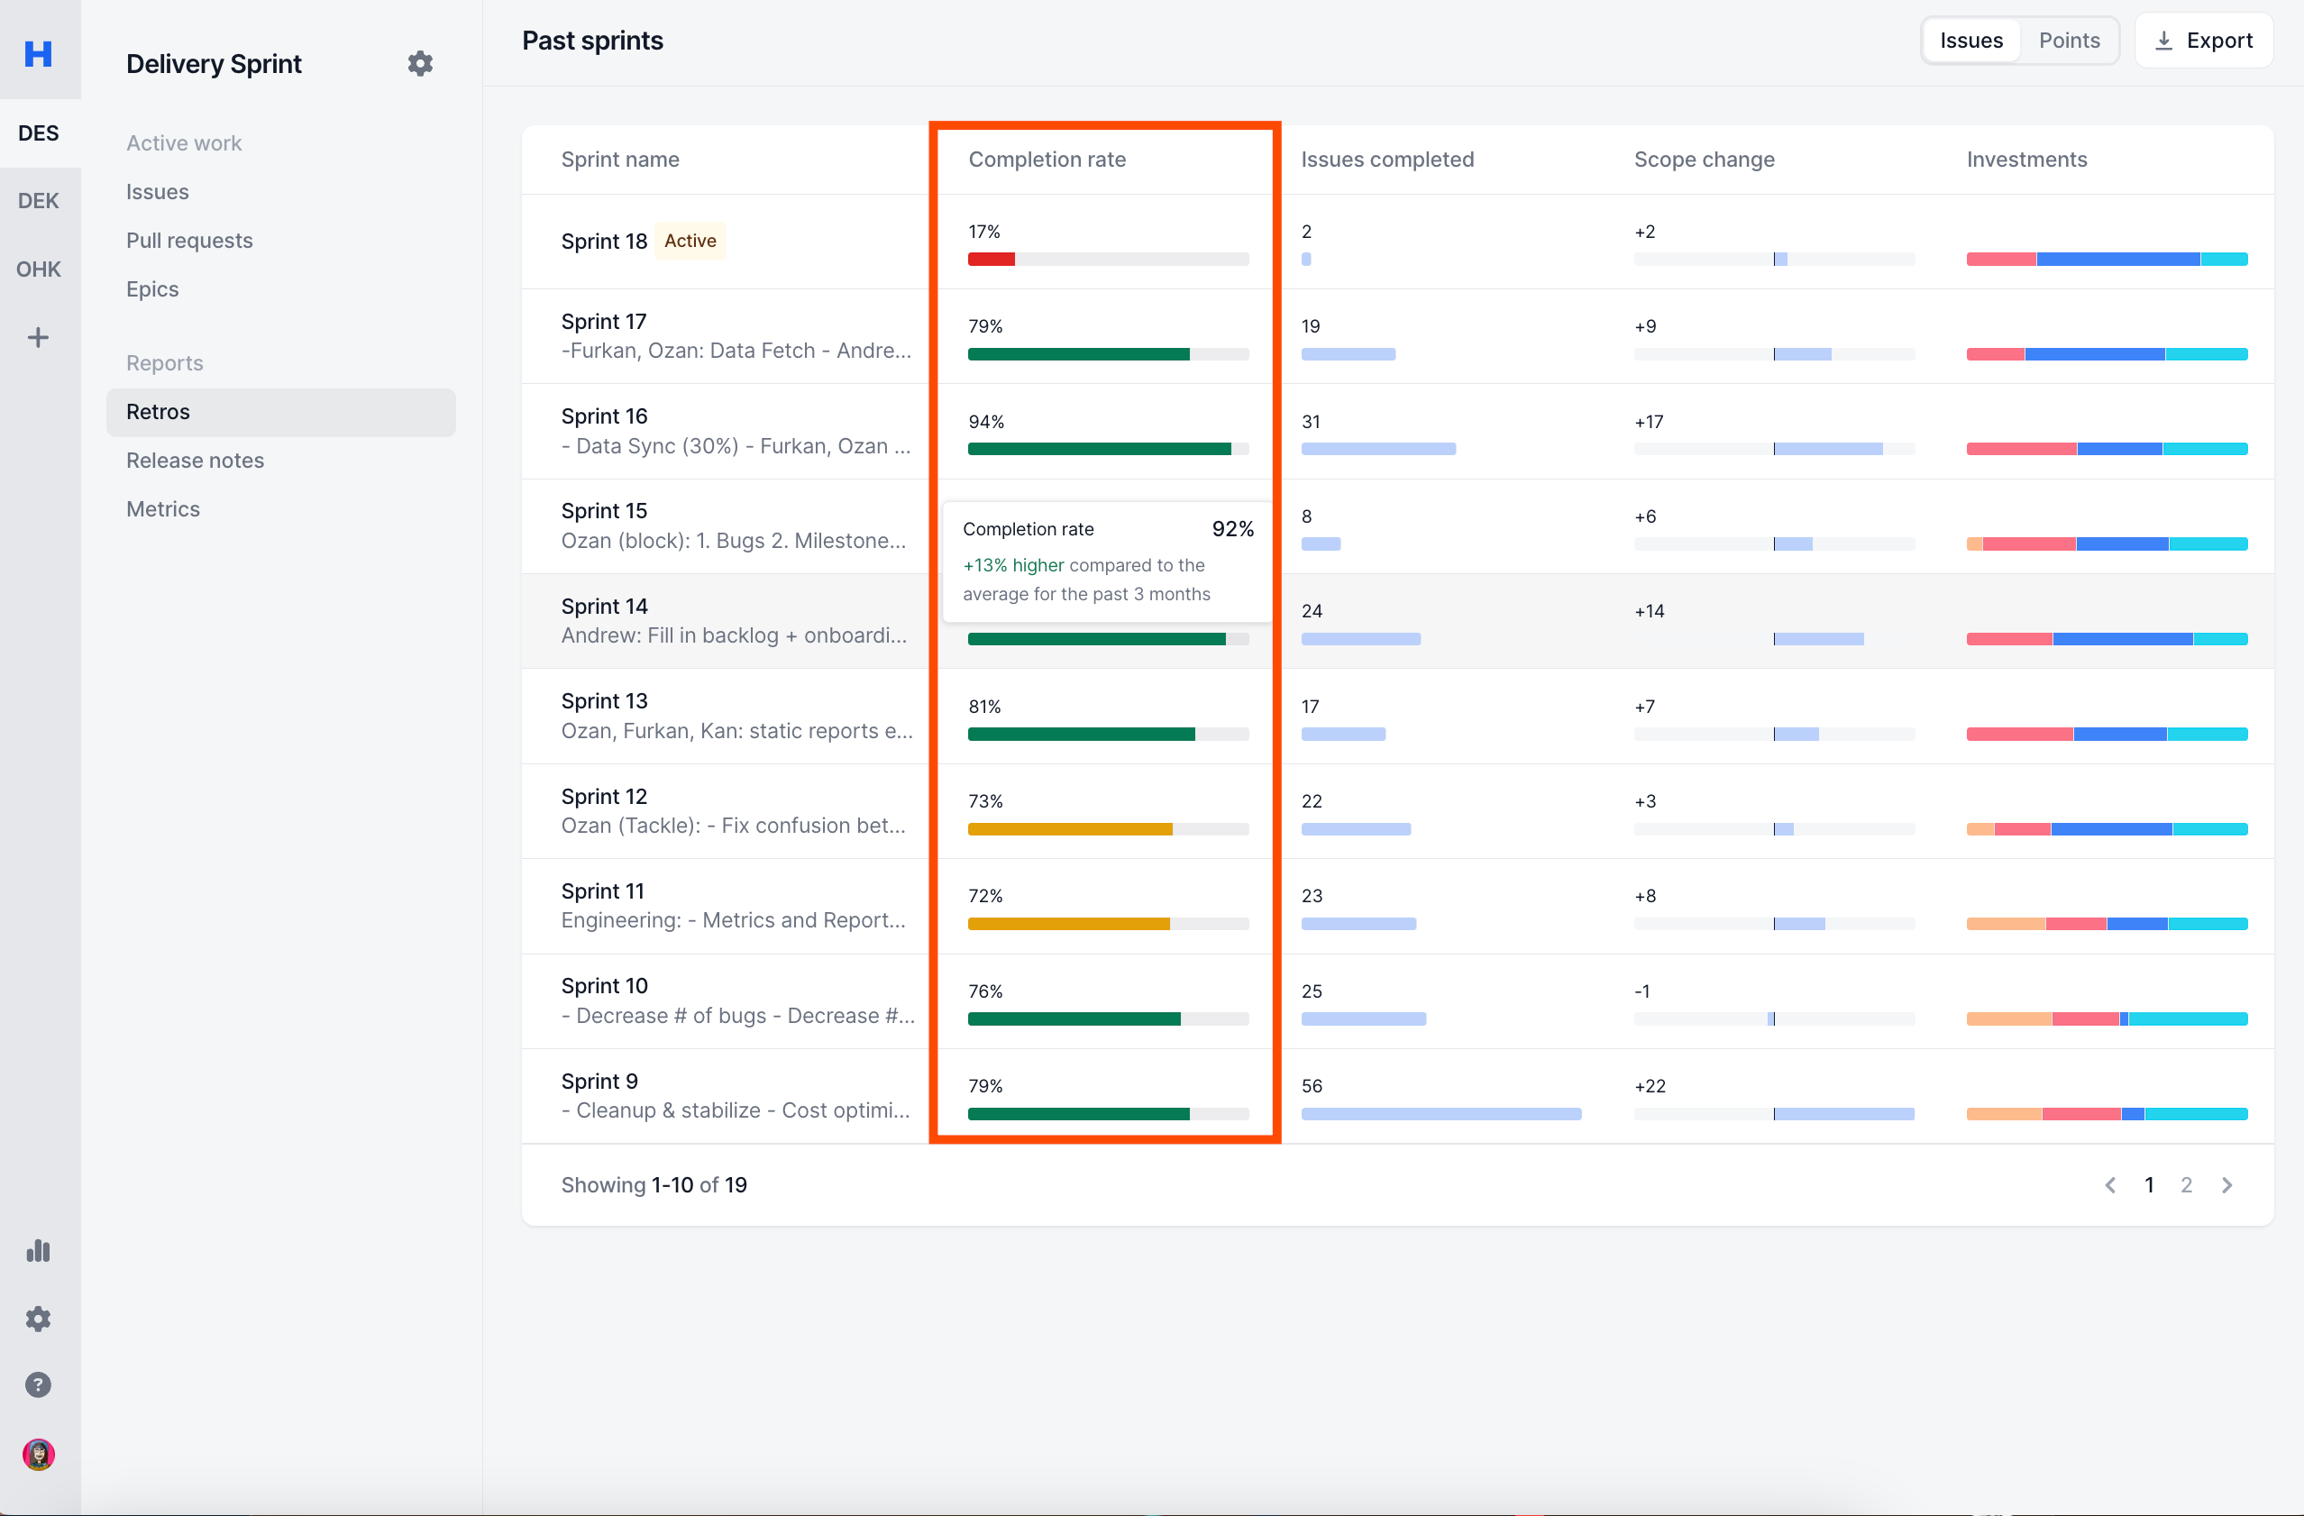Screen dimensions: 2304x1516
Task: Open Pull requests in sidebar
Action: pos(189,240)
